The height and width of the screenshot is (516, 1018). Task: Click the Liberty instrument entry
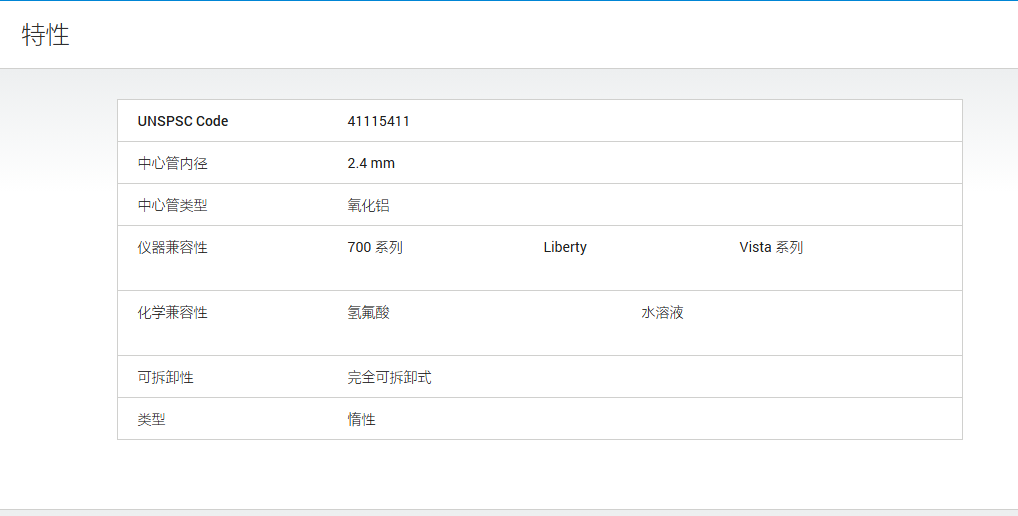point(565,247)
